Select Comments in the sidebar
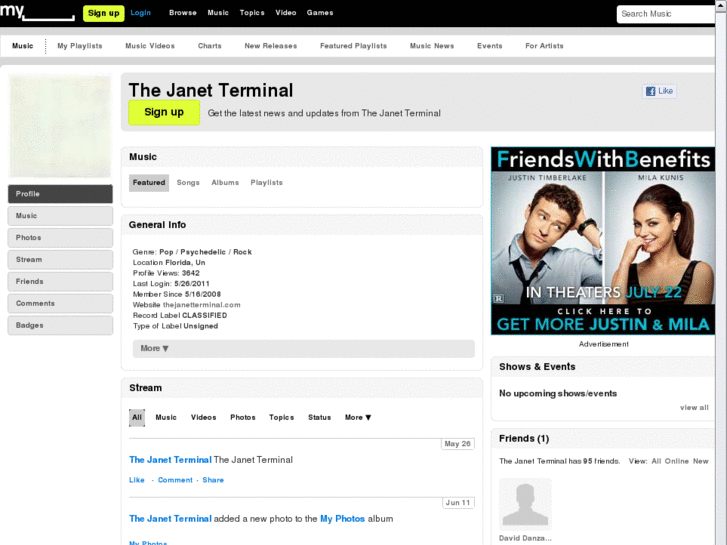The height and width of the screenshot is (545, 727). (x=60, y=303)
